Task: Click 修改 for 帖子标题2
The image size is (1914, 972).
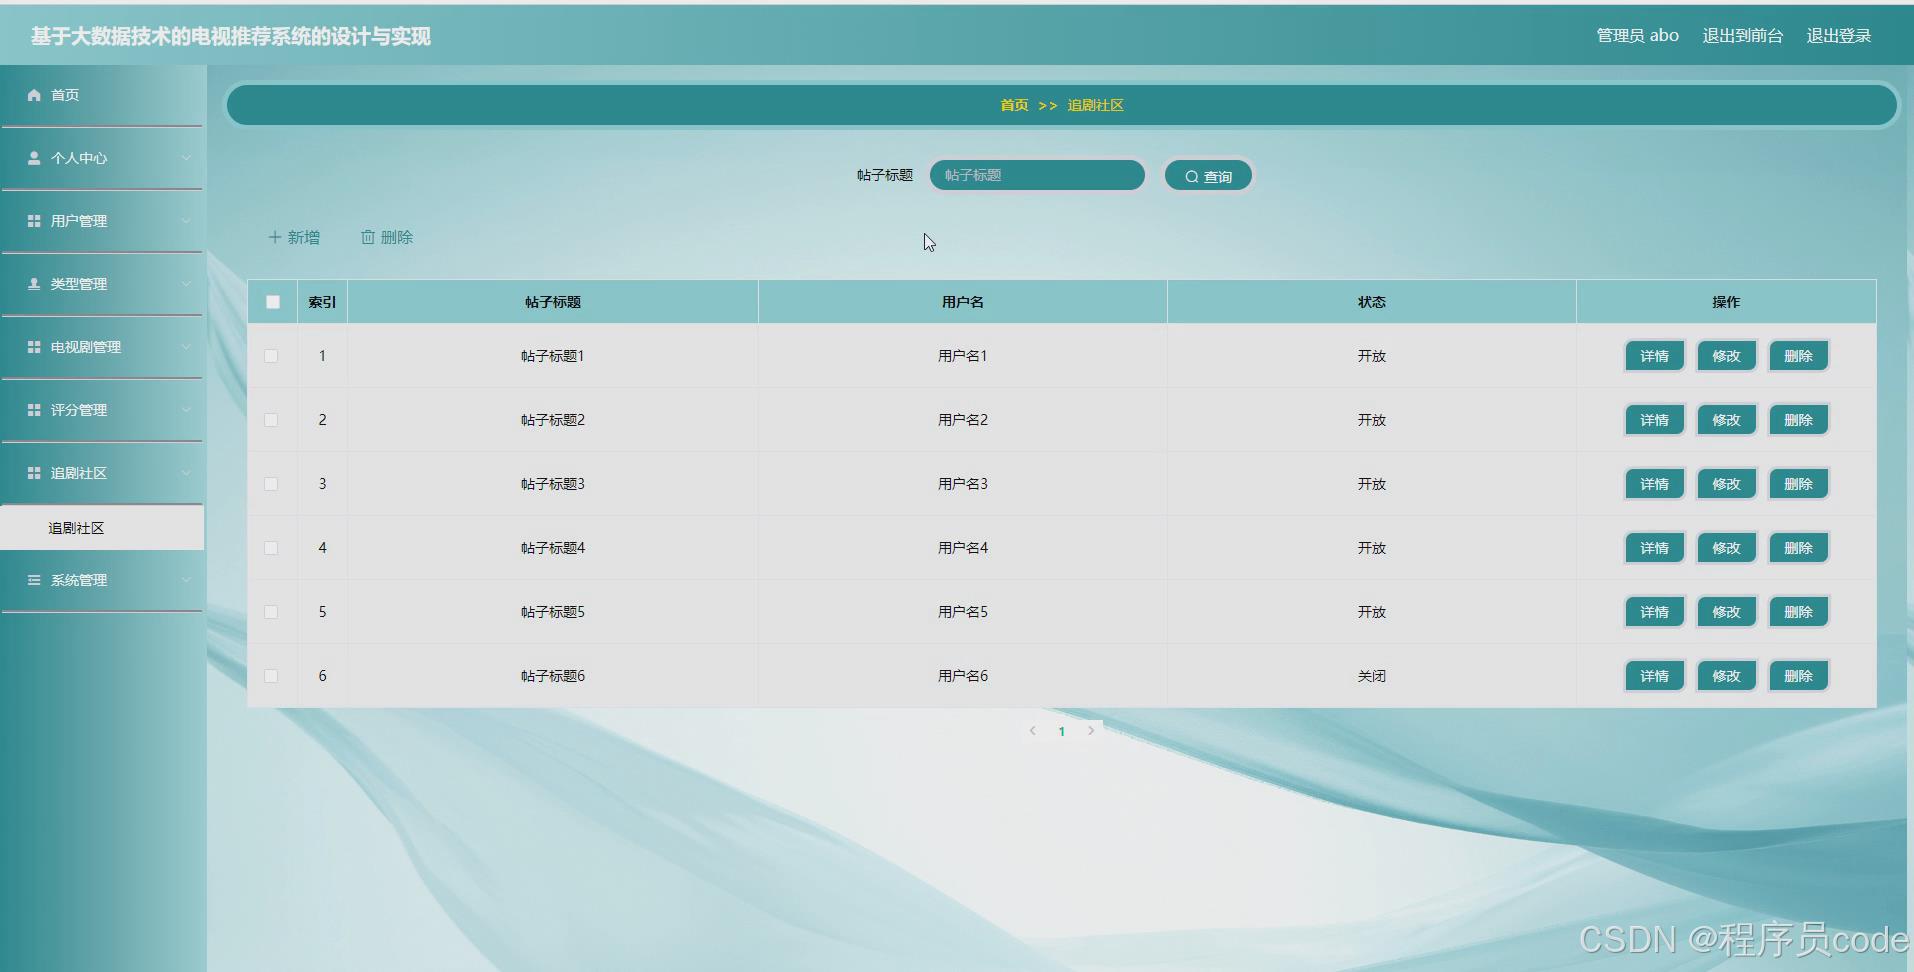Action: point(1726,420)
